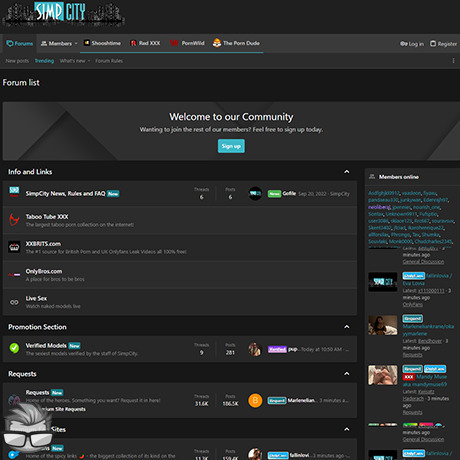Click the SimpCity logo in the header
Image resolution: width=460 pixels, height=460 pixels.
pyautogui.click(x=63, y=14)
